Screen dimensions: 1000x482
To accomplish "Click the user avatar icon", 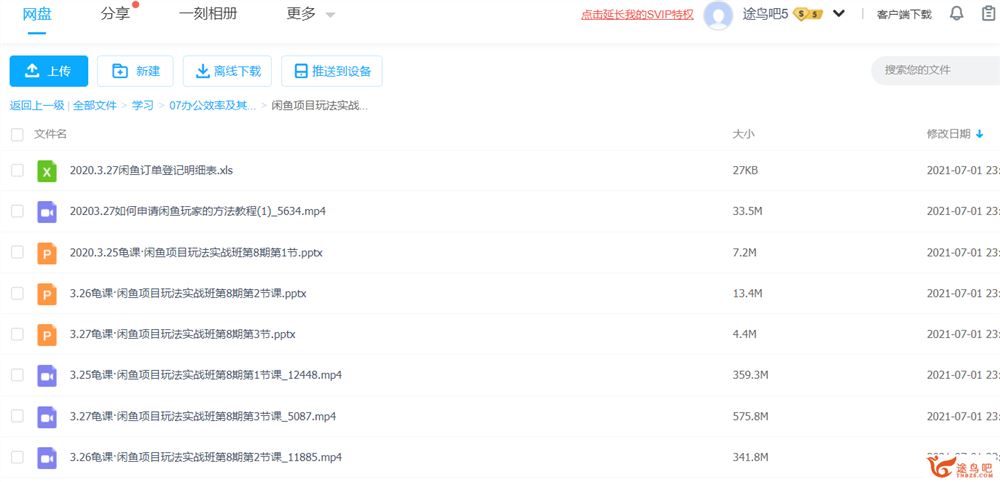I will click(718, 15).
